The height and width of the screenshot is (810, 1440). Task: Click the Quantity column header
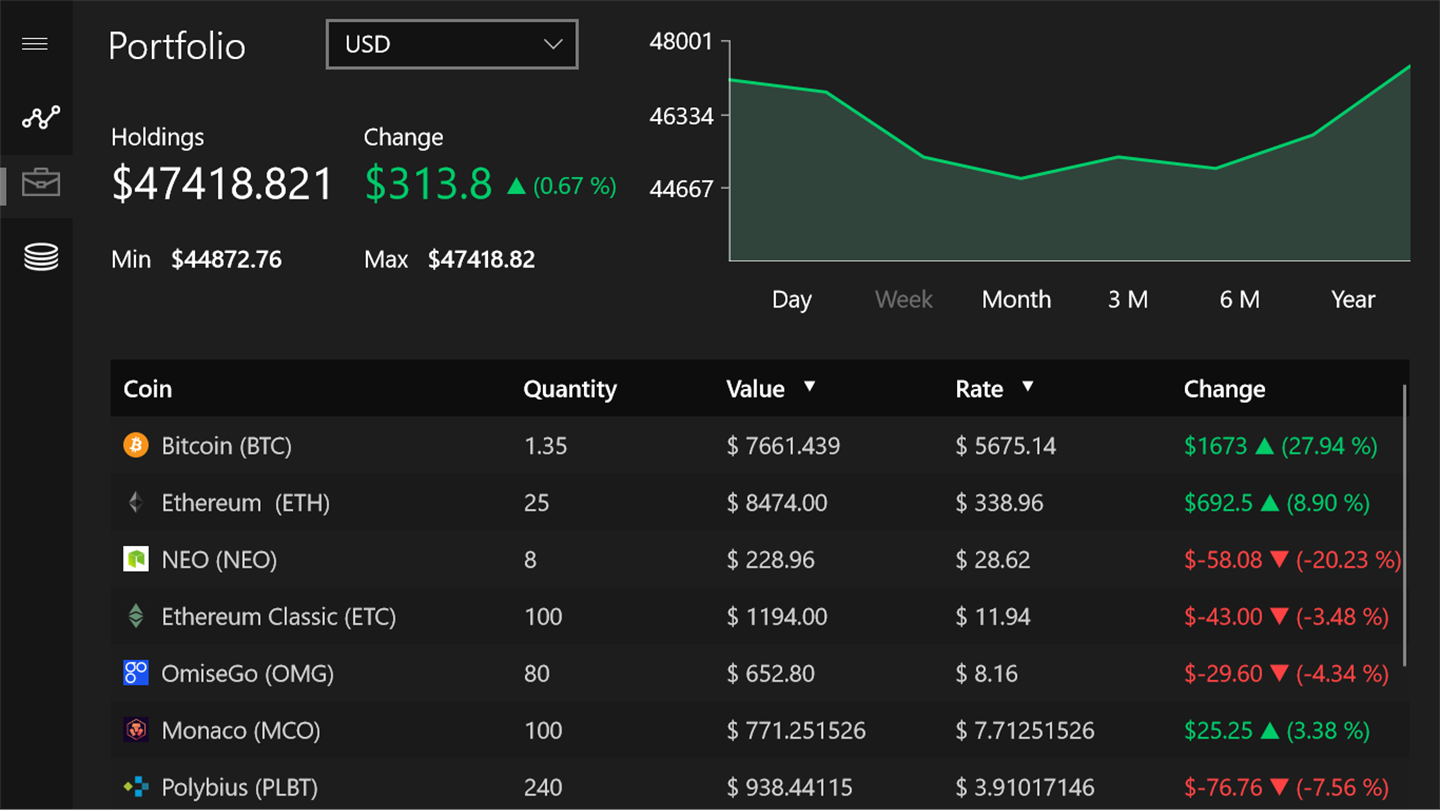point(570,389)
